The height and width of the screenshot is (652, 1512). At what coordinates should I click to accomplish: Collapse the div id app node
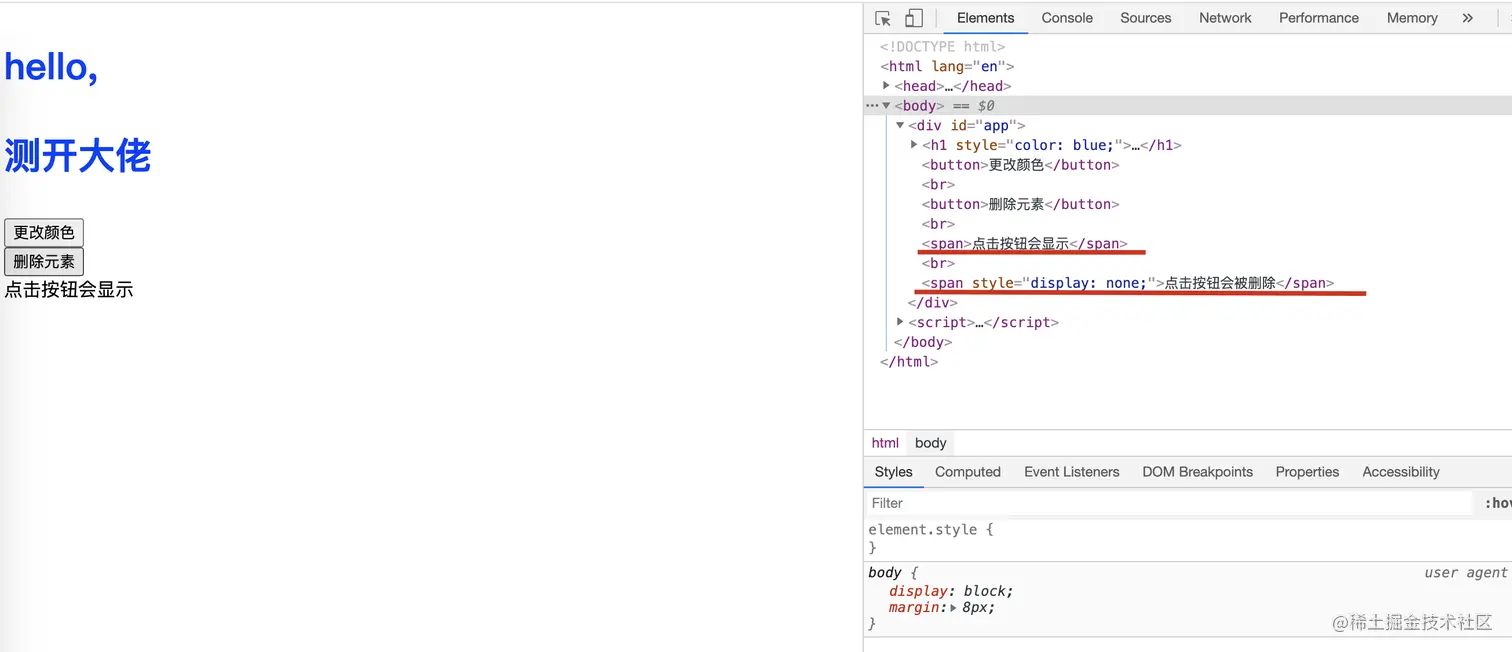tap(900, 125)
